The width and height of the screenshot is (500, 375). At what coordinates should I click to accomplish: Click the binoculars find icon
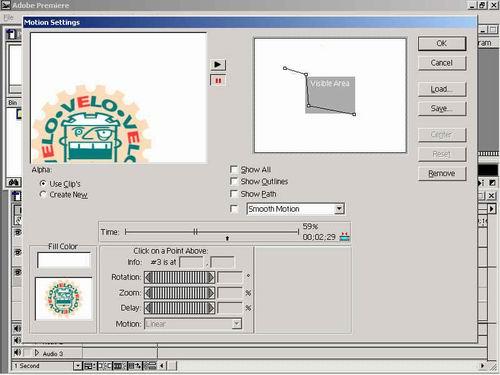pos(14,182)
